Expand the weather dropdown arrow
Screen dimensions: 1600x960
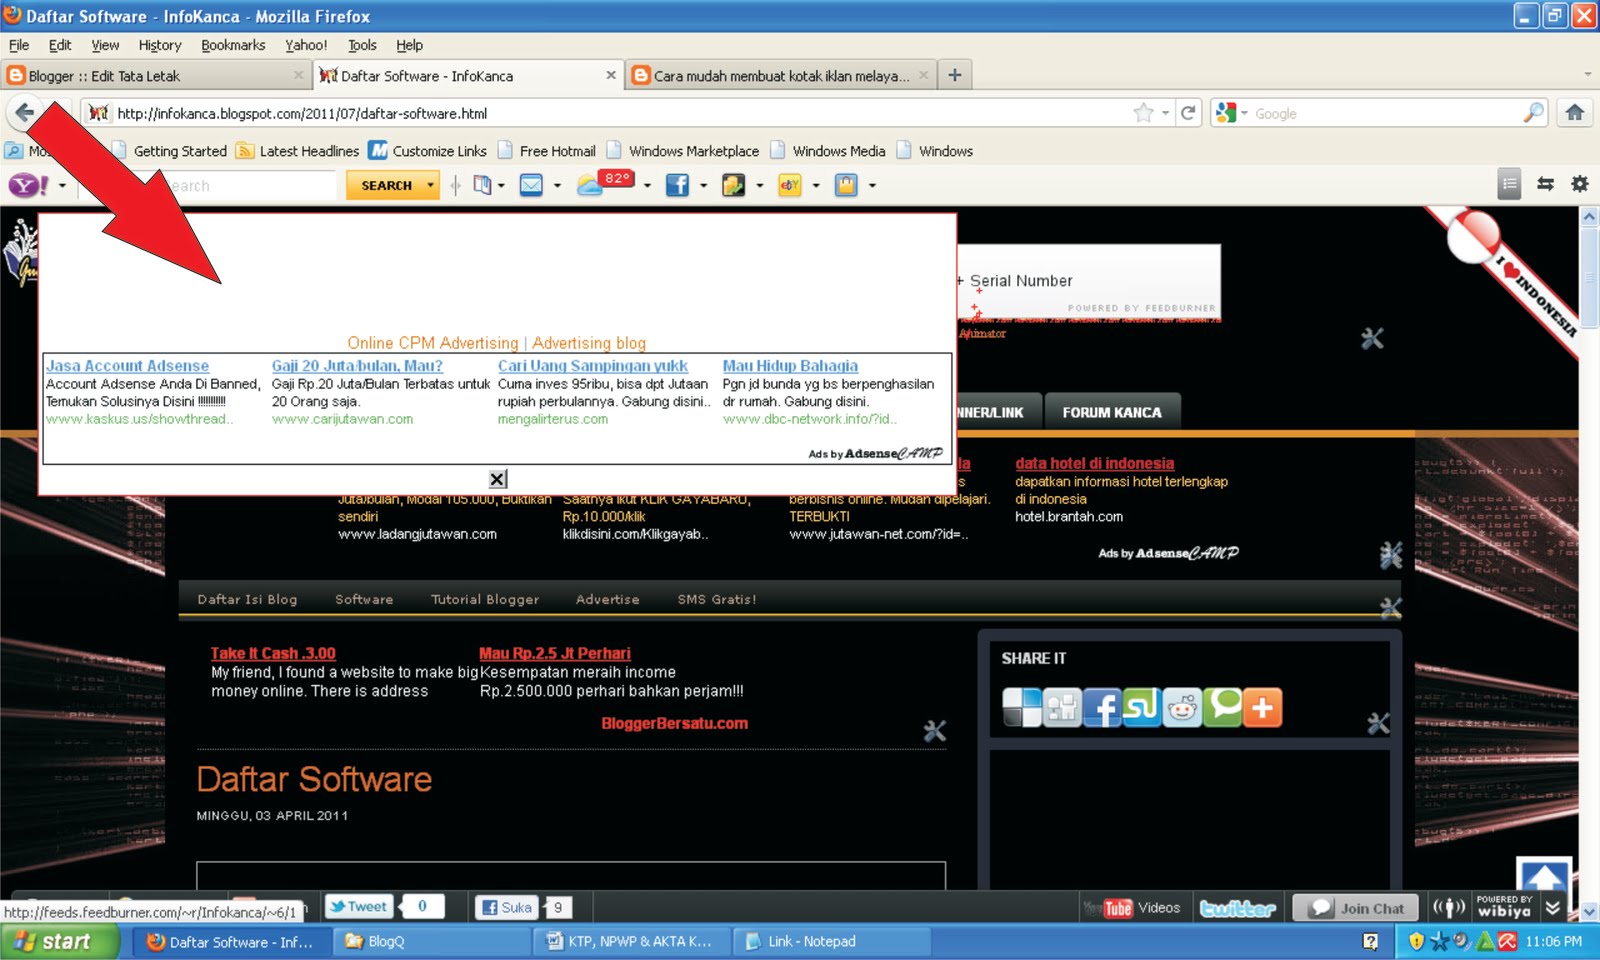647,186
